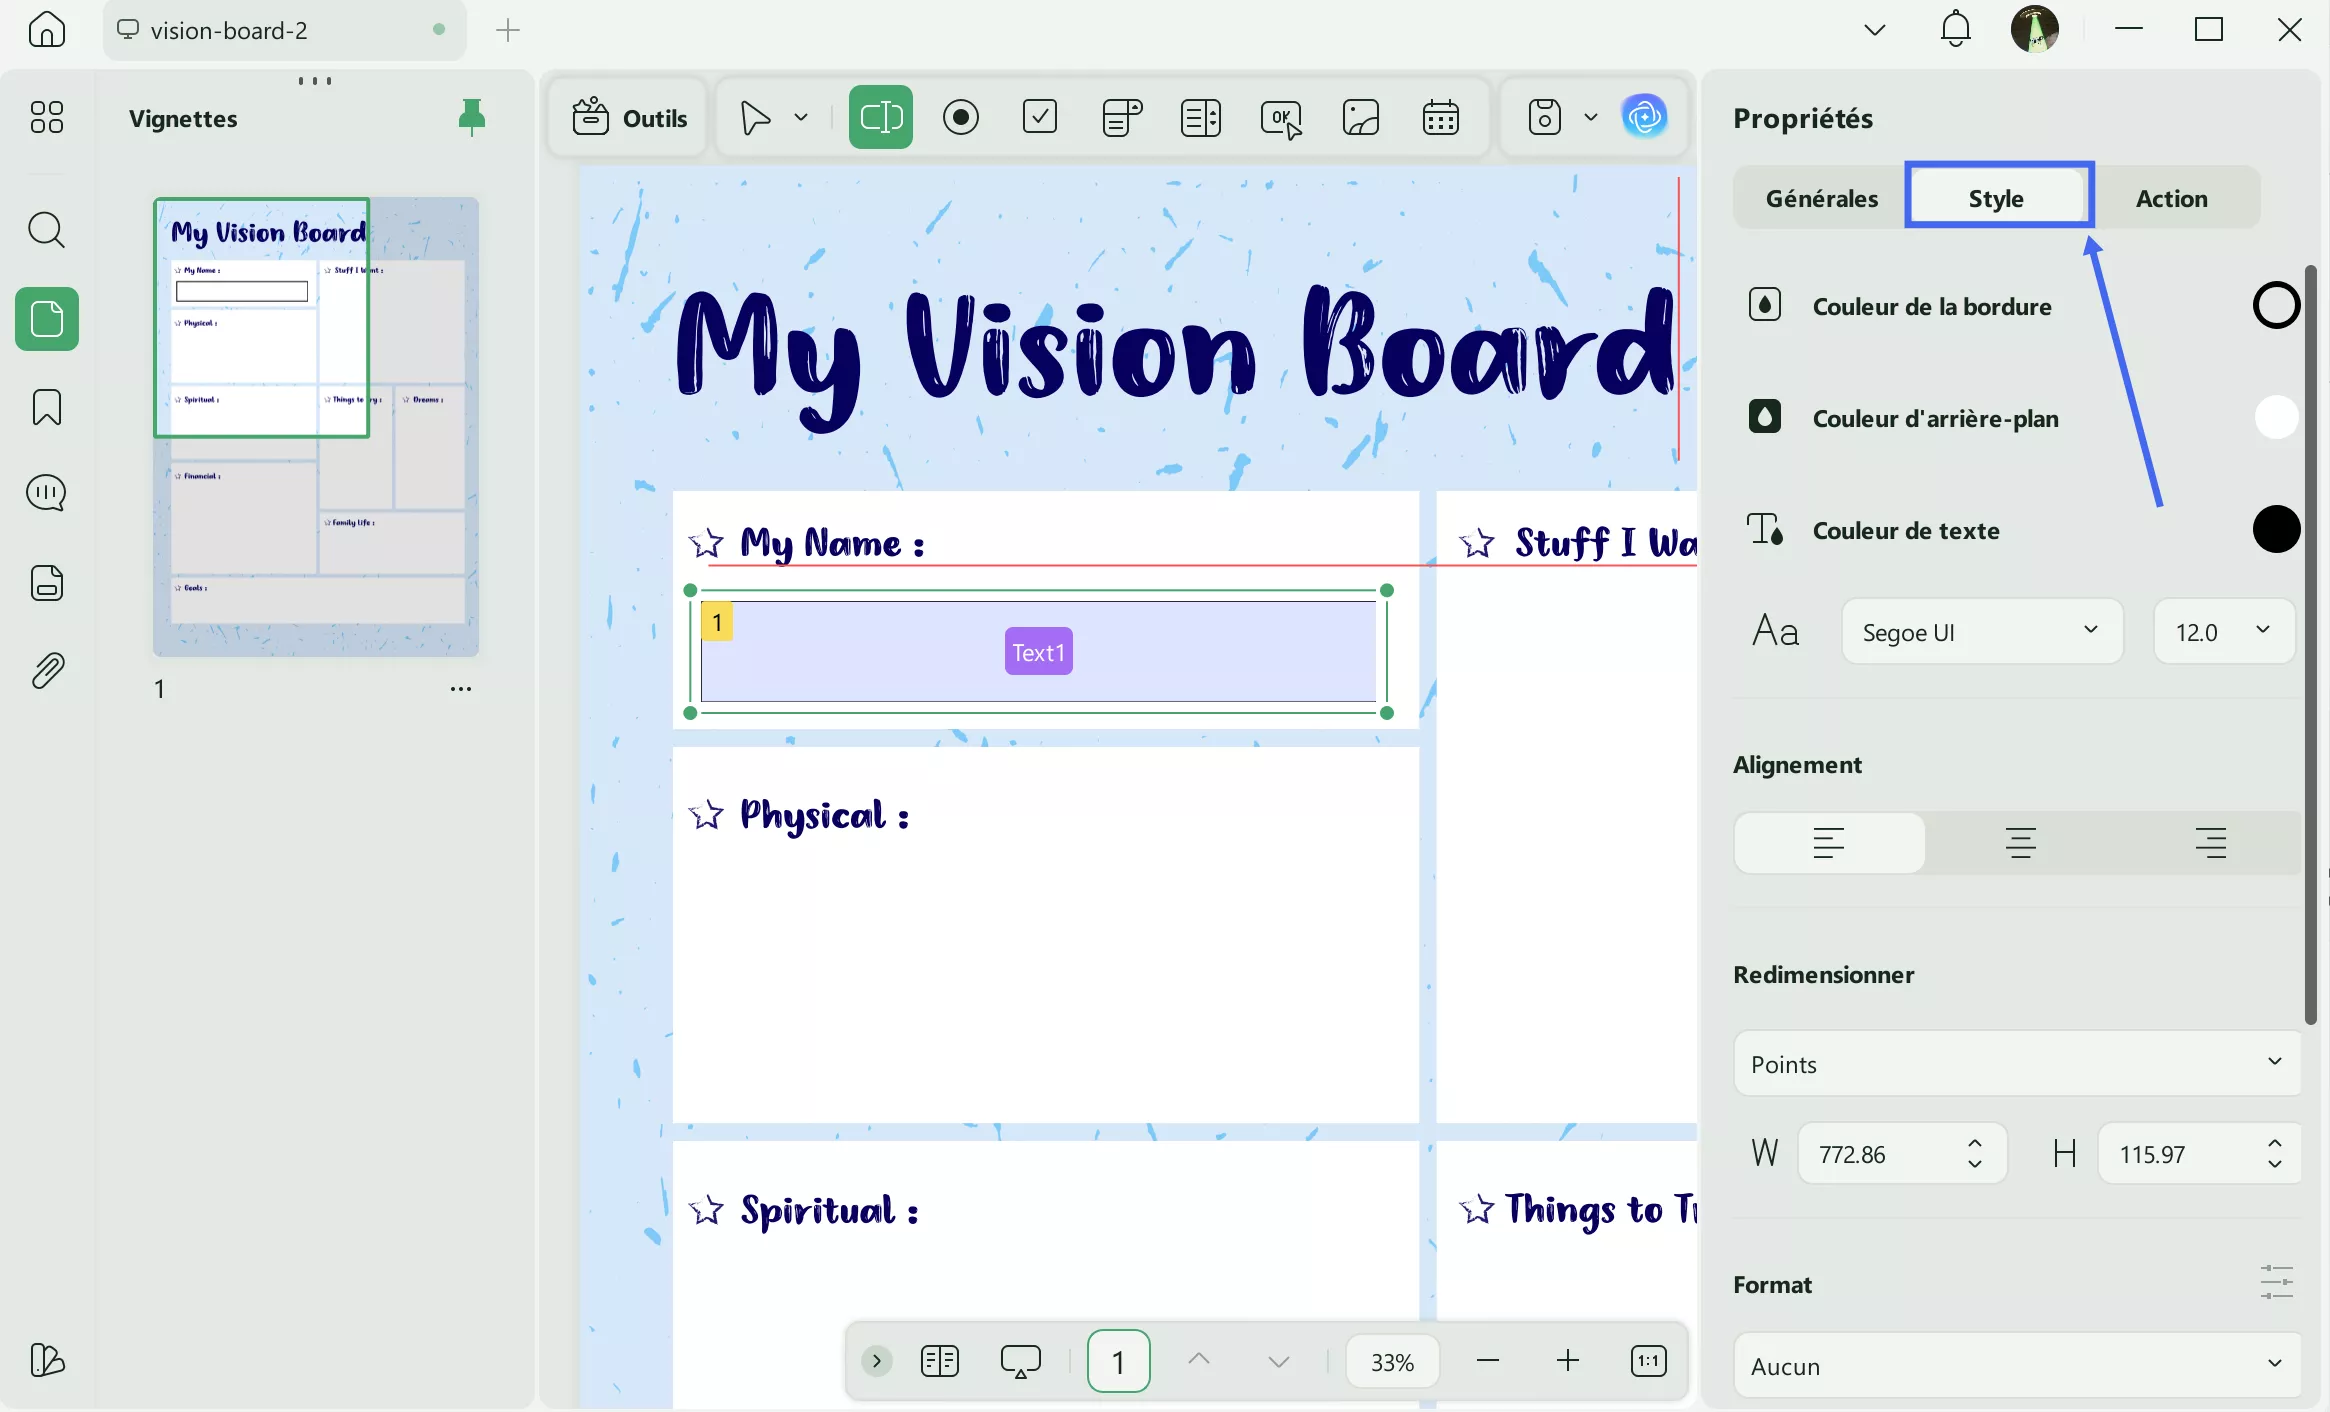Click the AI assistant icon
The height and width of the screenshot is (1412, 2330).
tap(1644, 118)
